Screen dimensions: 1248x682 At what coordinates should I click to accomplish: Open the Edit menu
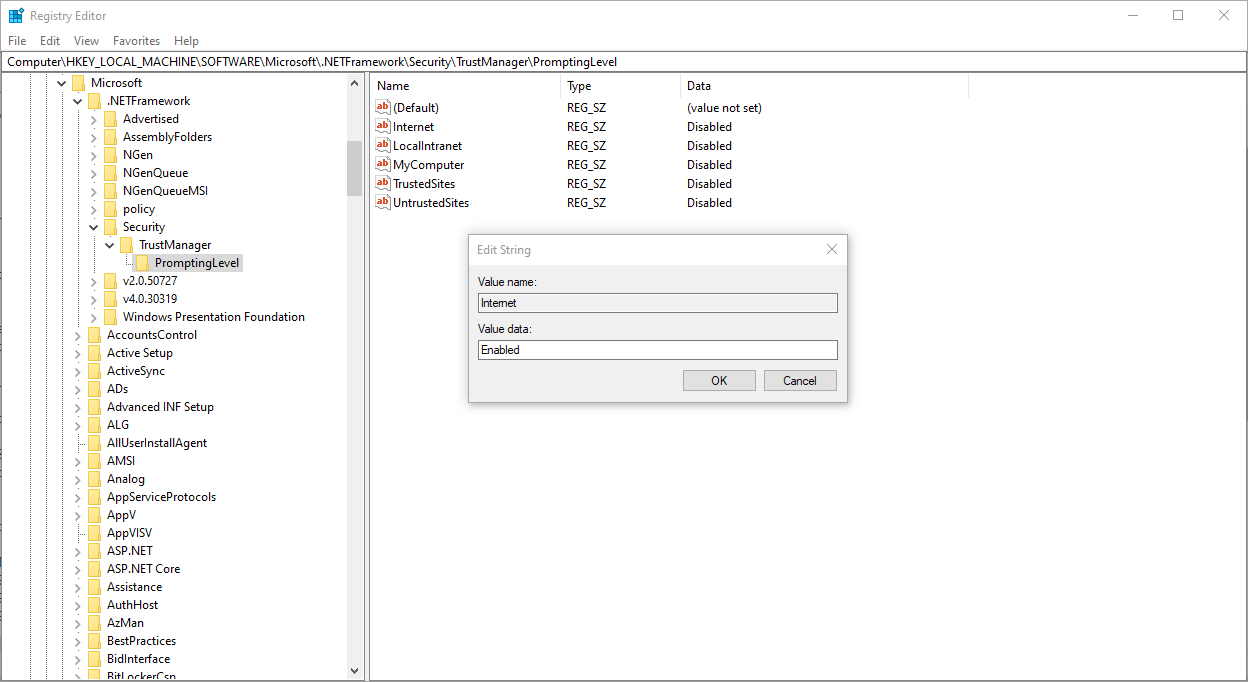[x=50, y=41]
